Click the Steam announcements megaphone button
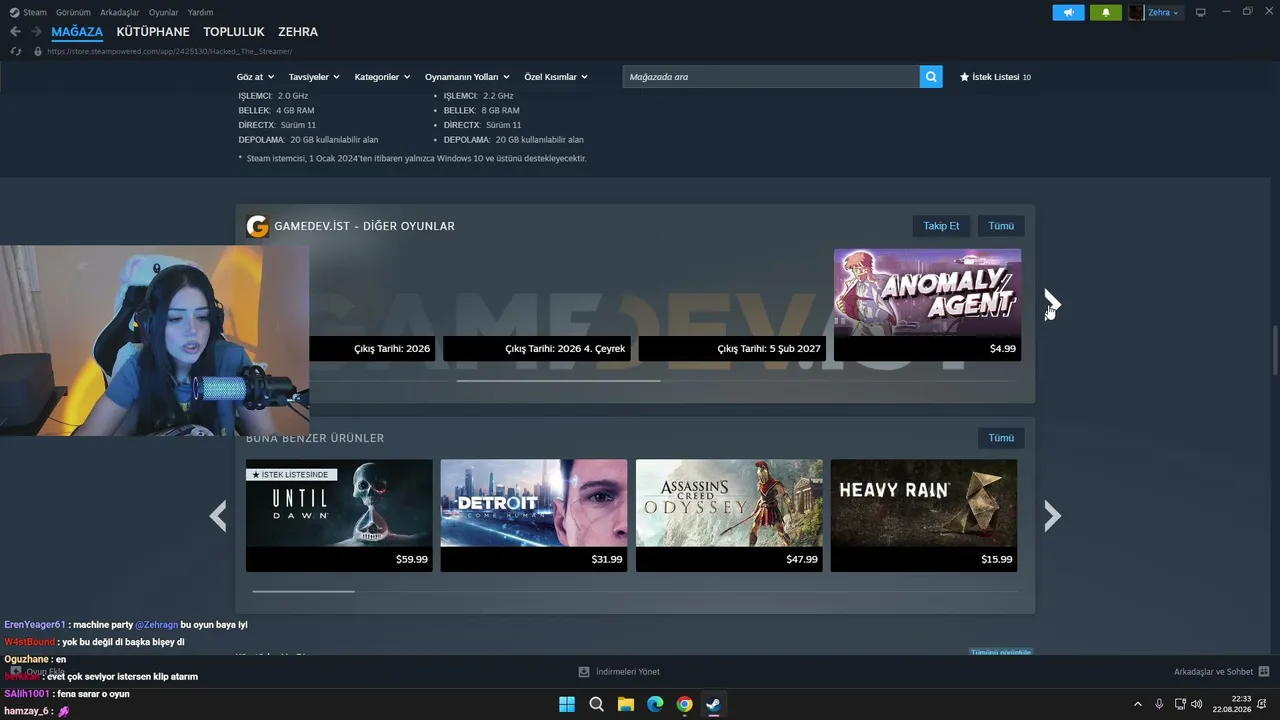Image resolution: width=1280 pixels, height=720 pixels. point(1068,12)
